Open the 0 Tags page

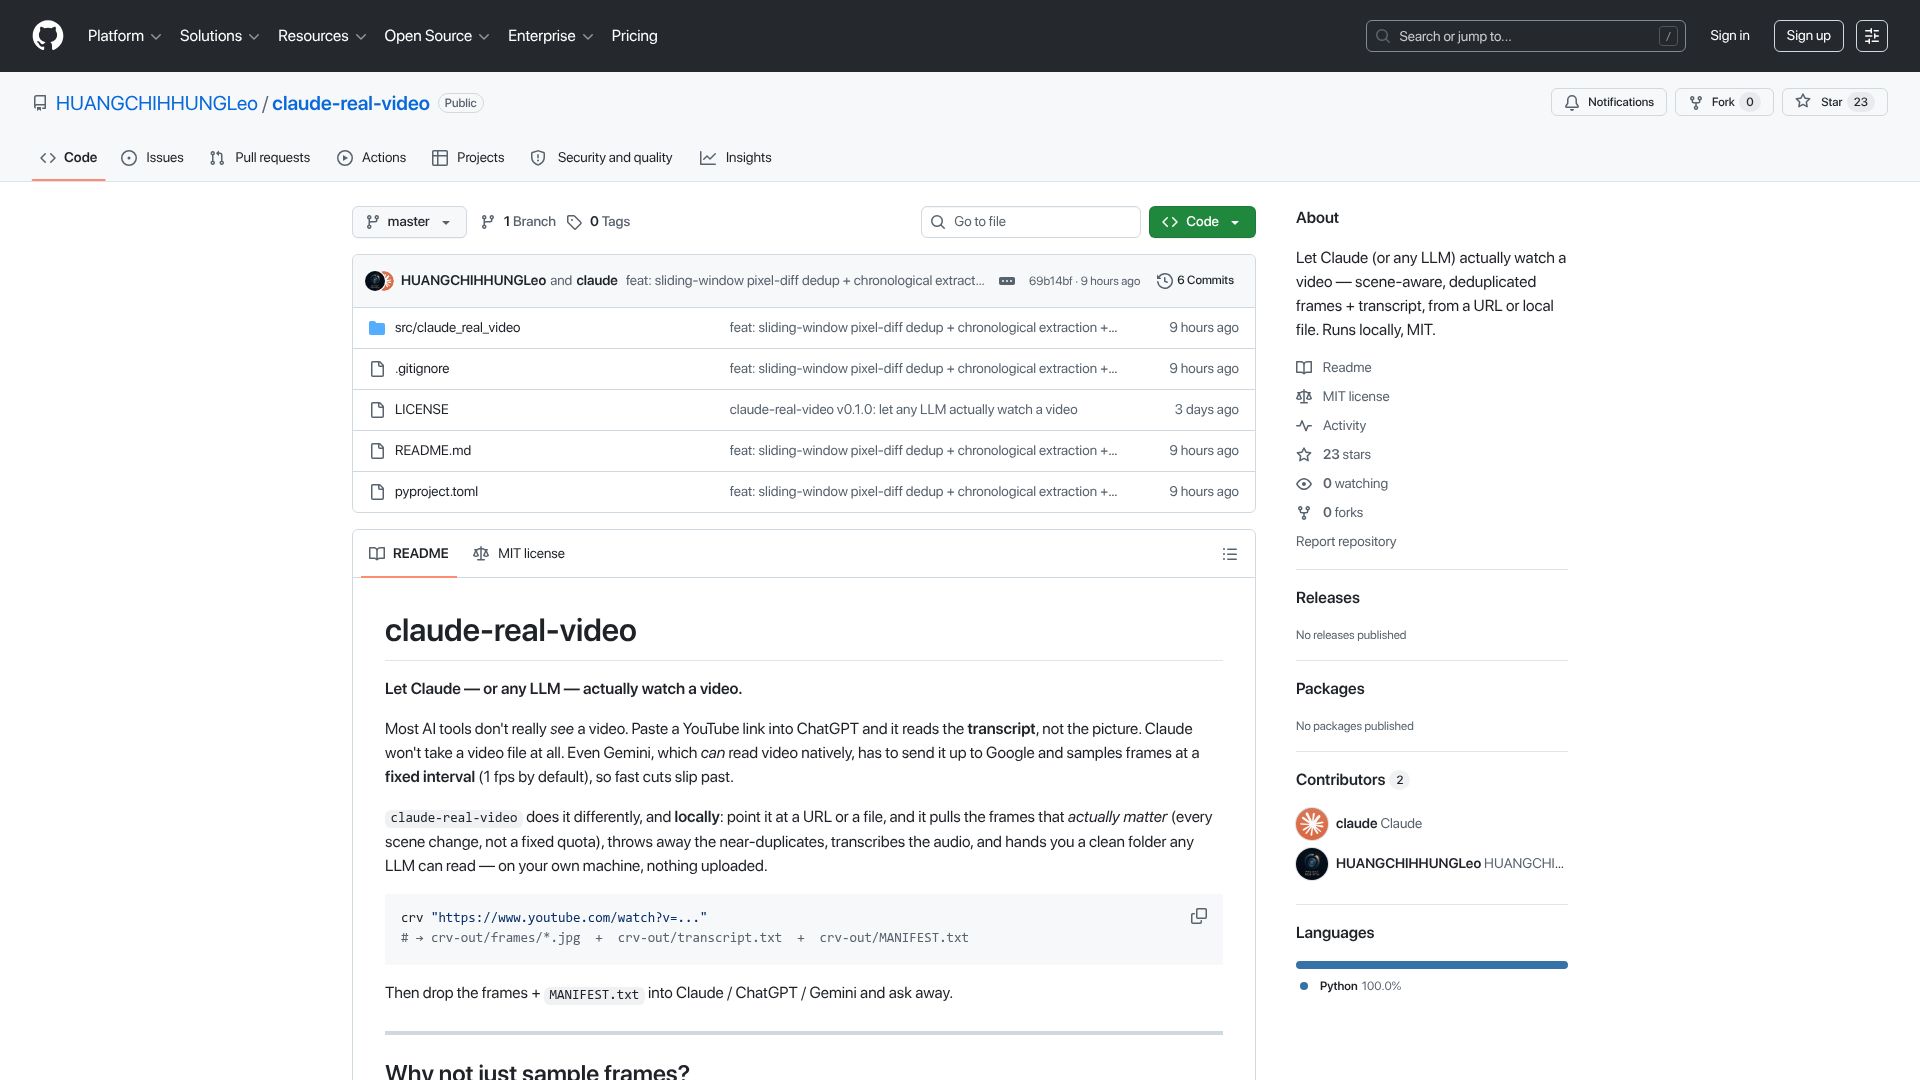(598, 222)
